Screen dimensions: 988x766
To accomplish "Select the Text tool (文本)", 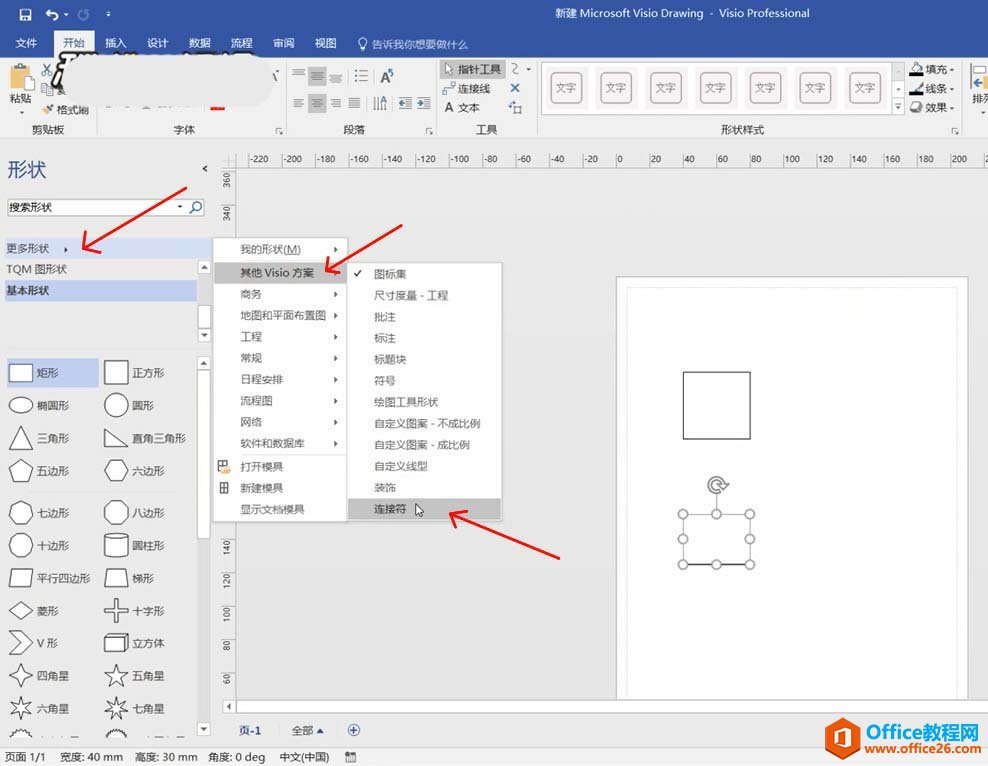I will tap(462, 108).
